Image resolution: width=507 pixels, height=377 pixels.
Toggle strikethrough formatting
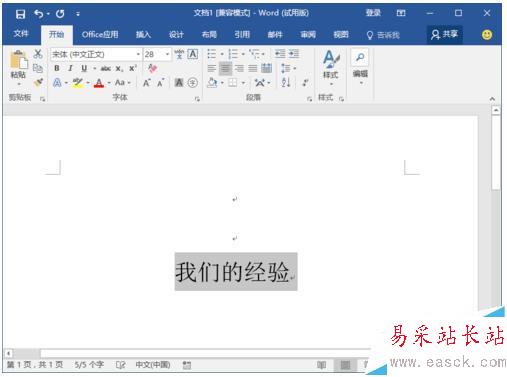[106, 68]
